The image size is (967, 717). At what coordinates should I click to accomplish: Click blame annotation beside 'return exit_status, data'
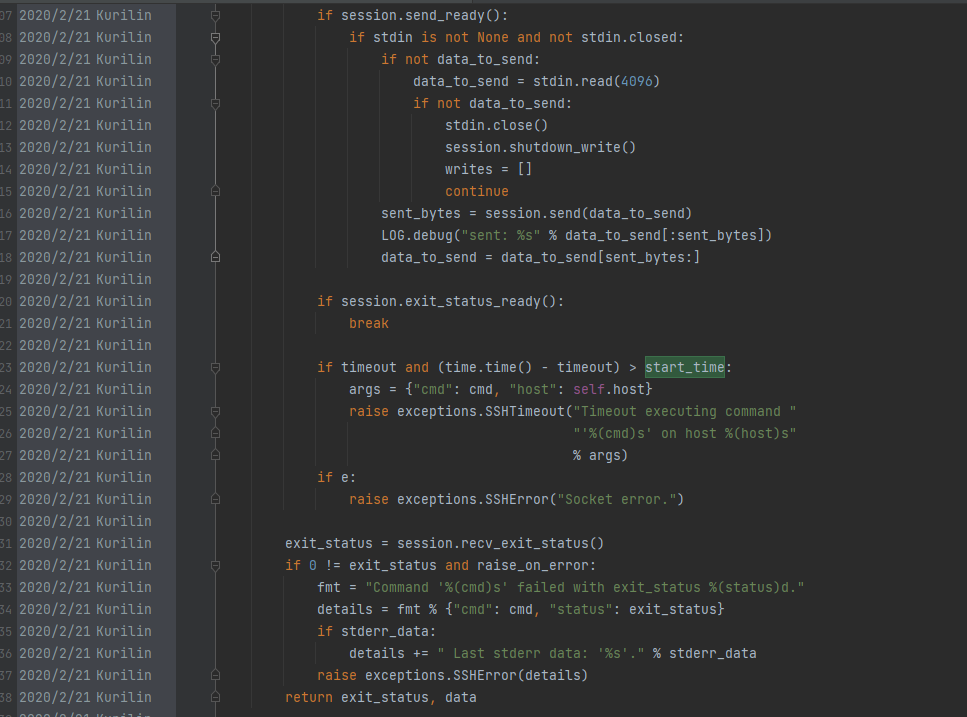[x=85, y=697]
